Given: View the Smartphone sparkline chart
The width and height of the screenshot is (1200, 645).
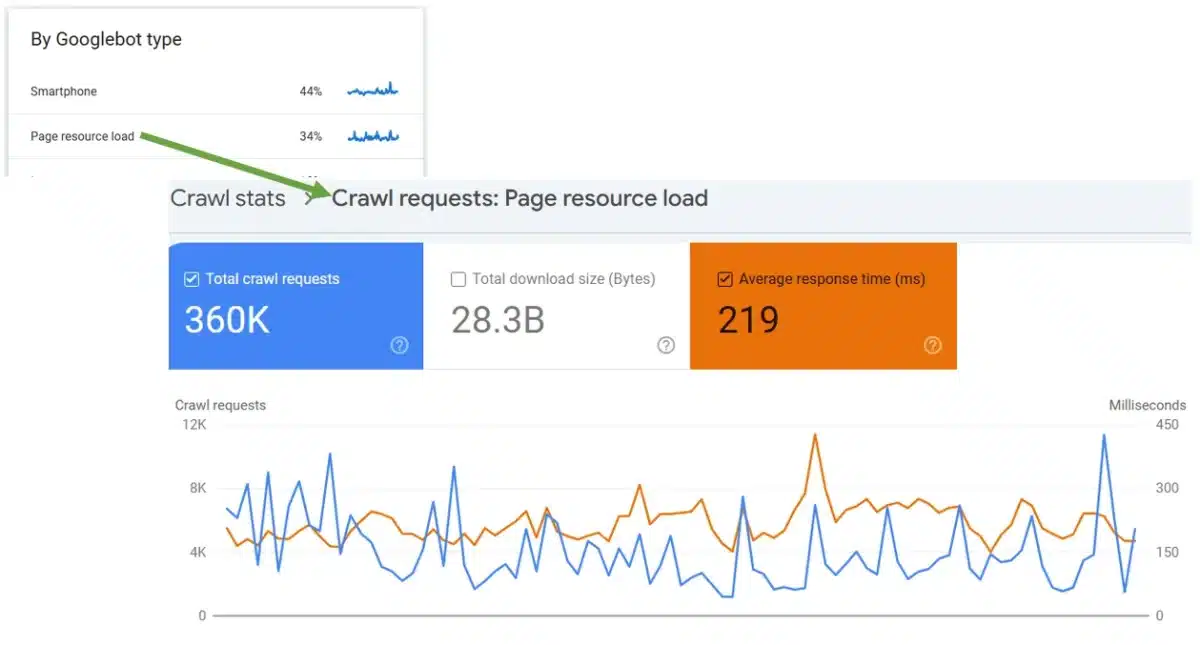Looking at the screenshot, I should (x=373, y=90).
